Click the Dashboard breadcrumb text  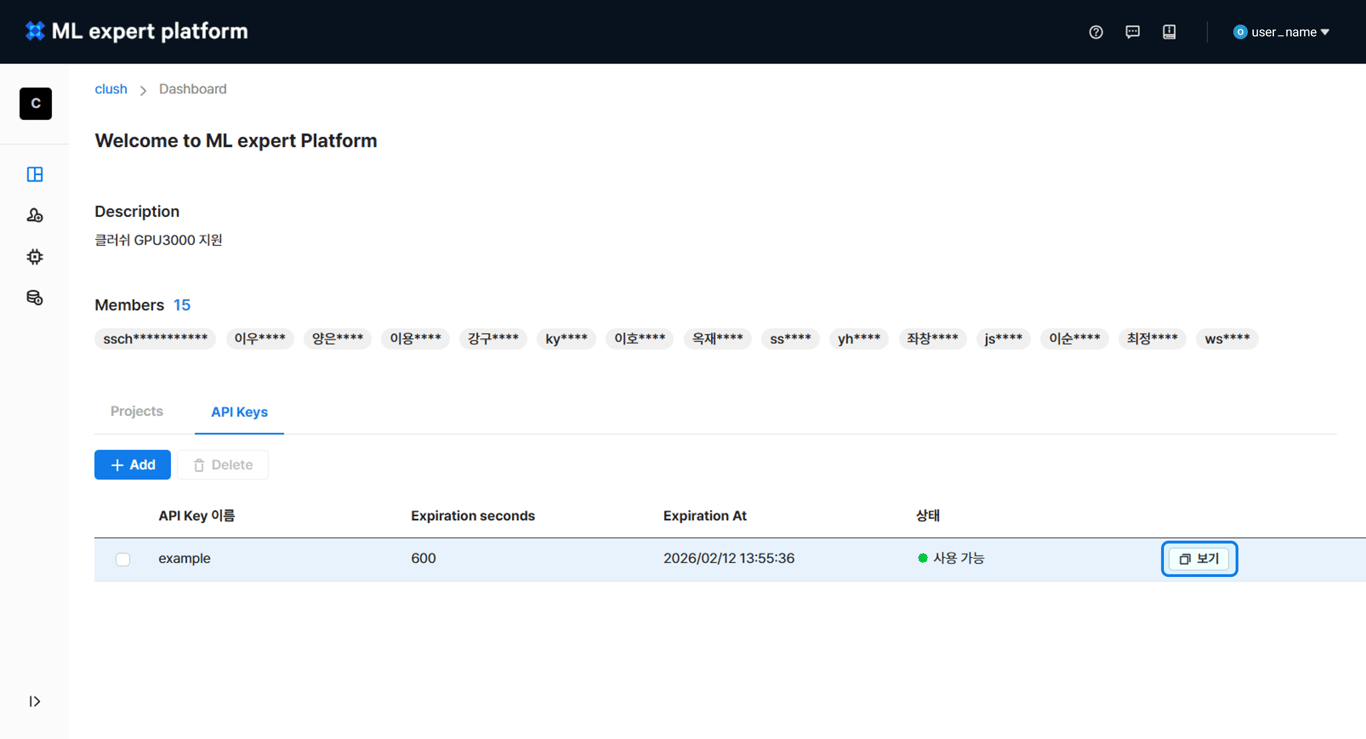(193, 89)
